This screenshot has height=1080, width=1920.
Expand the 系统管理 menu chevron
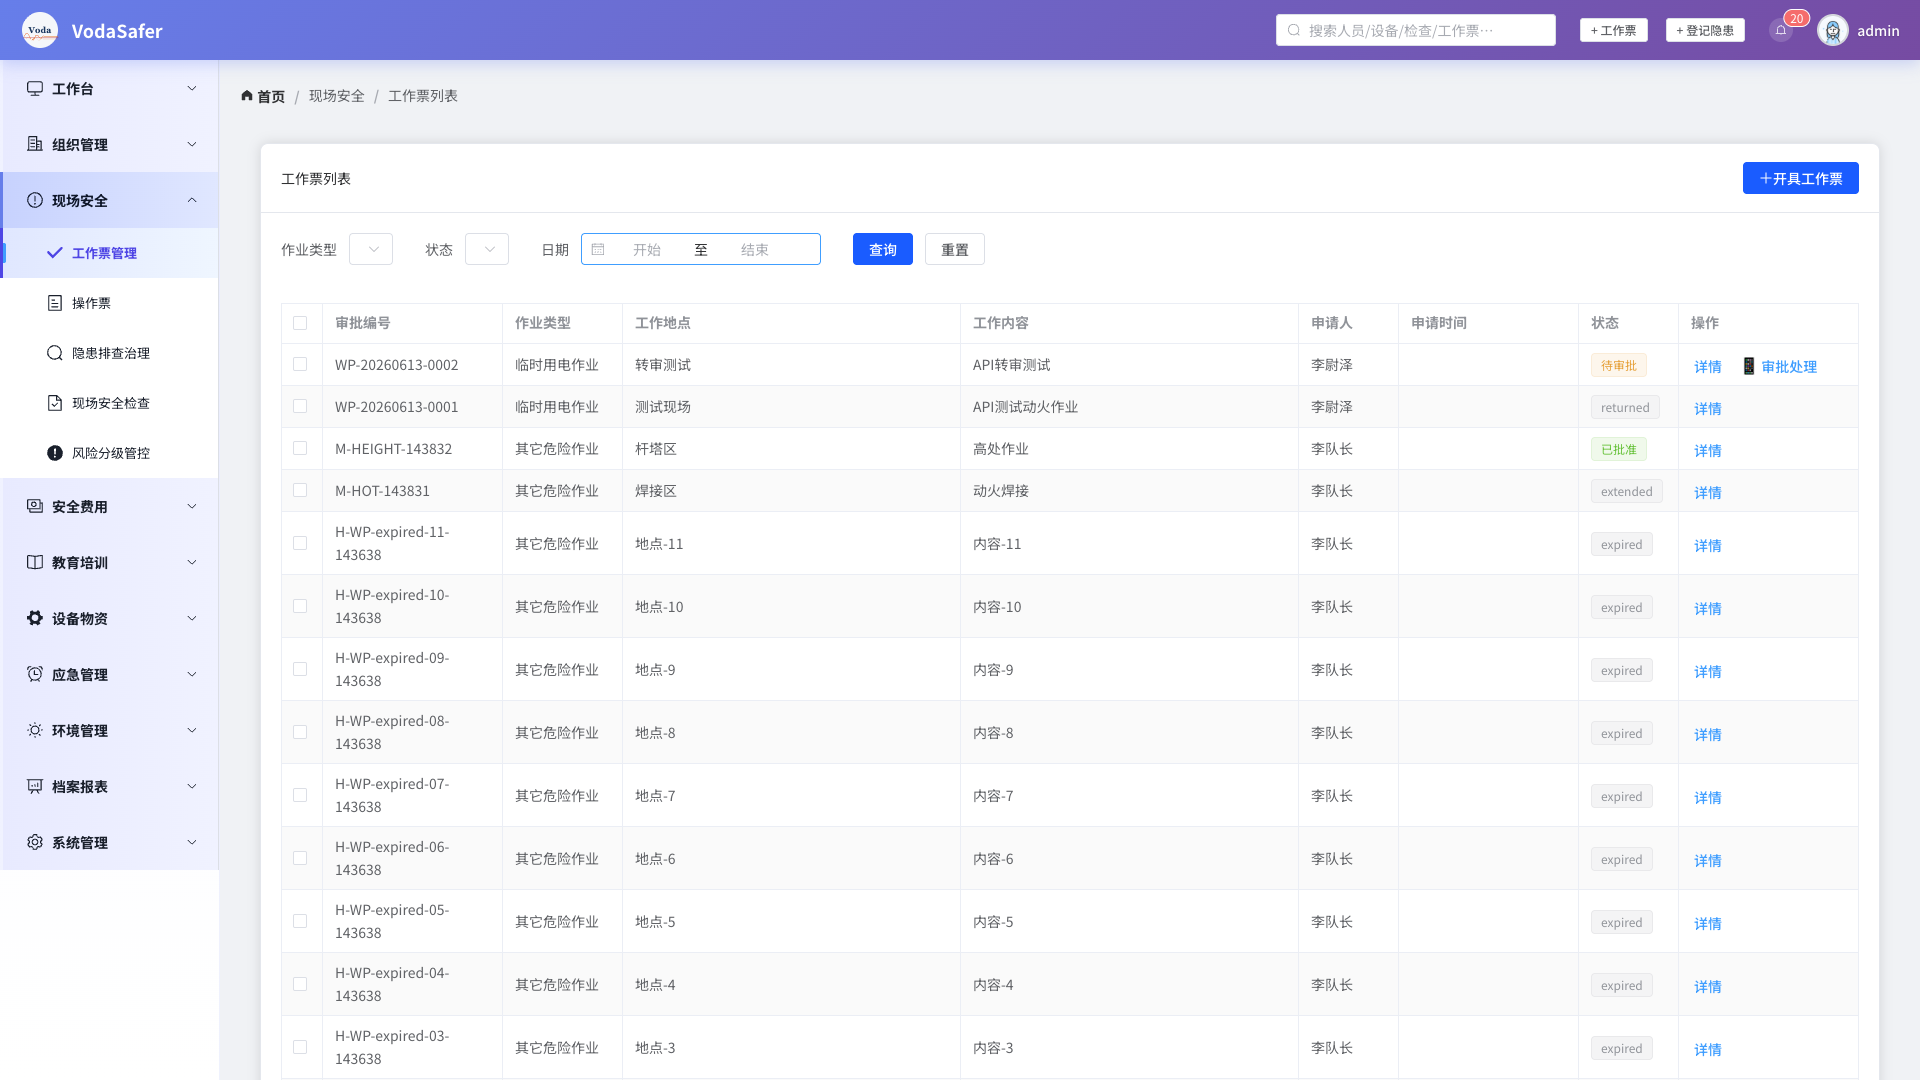[192, 842]
